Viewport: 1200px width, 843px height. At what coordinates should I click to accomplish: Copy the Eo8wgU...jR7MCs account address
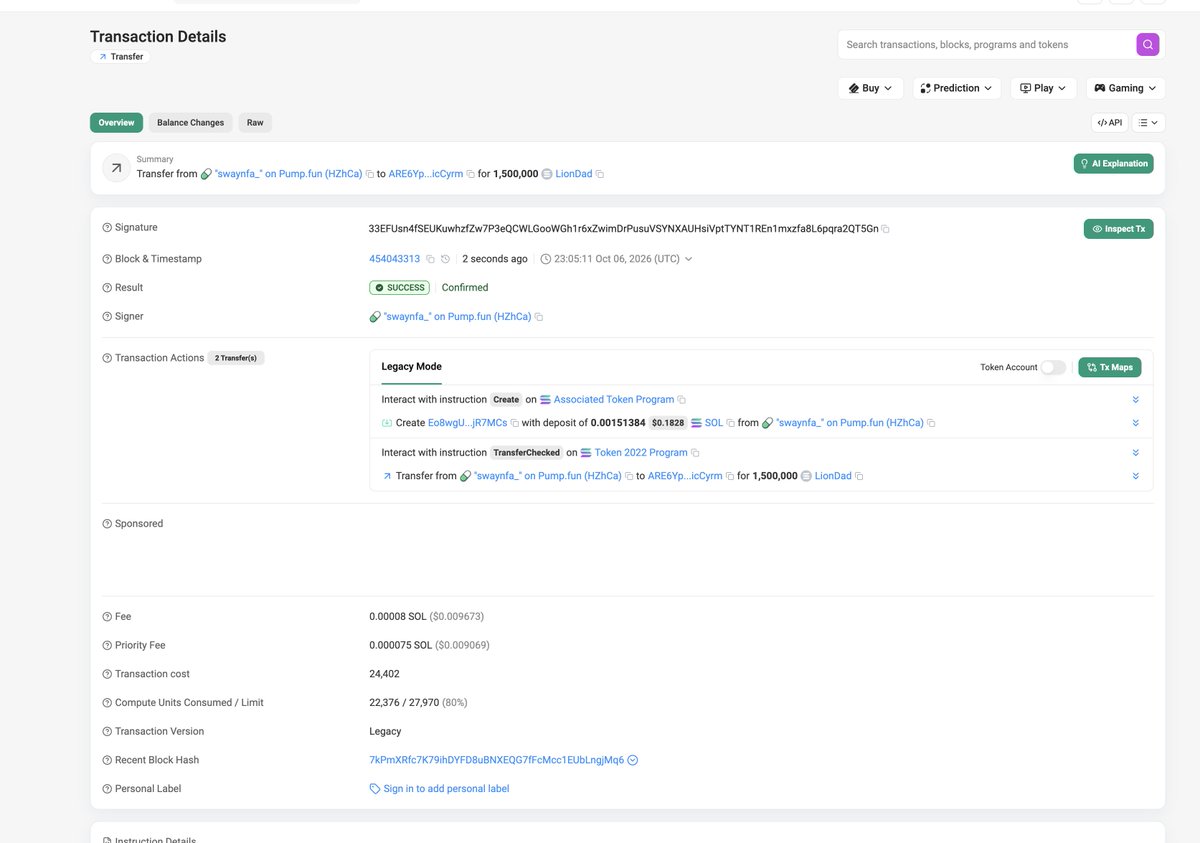[515, 423]
